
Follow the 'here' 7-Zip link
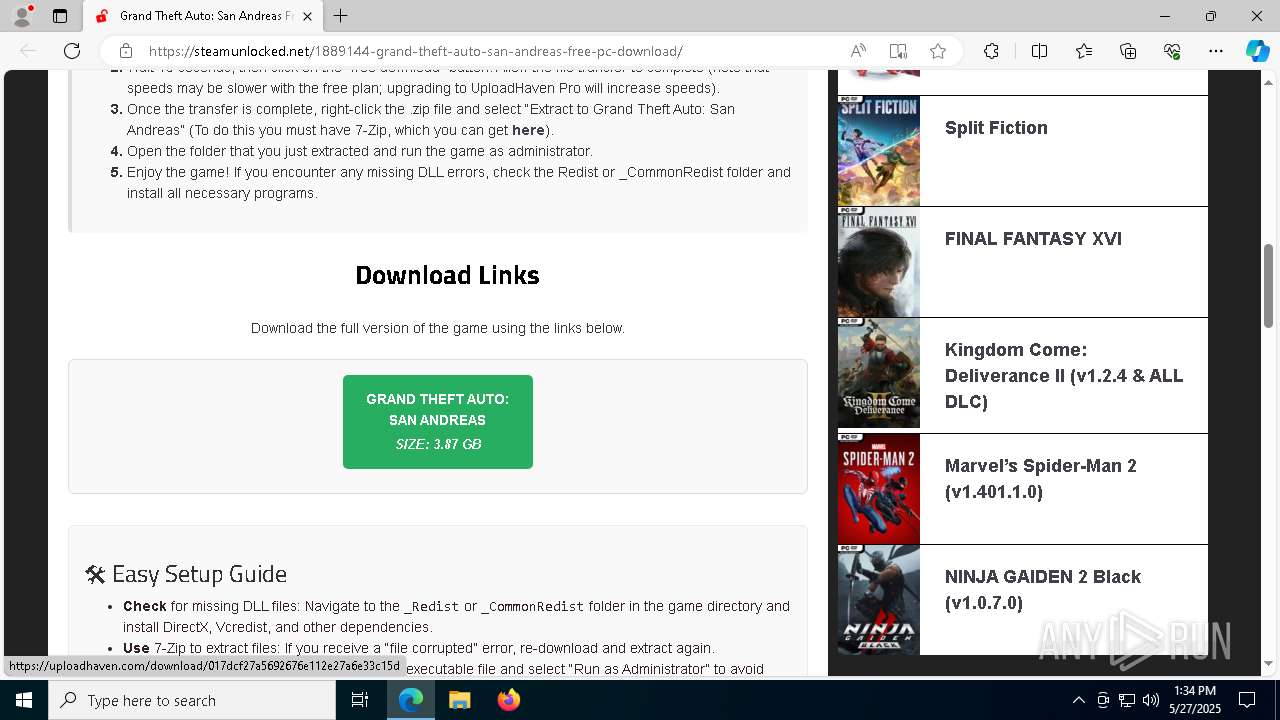(x=528, y=130)
